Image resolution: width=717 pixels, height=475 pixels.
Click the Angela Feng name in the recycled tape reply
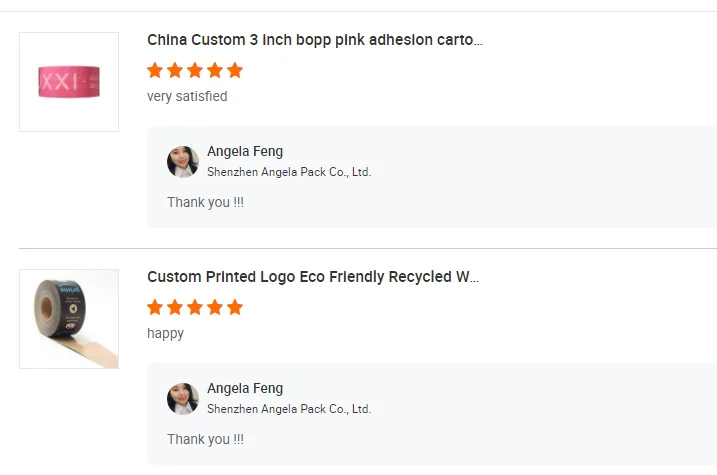click(245, 389)
